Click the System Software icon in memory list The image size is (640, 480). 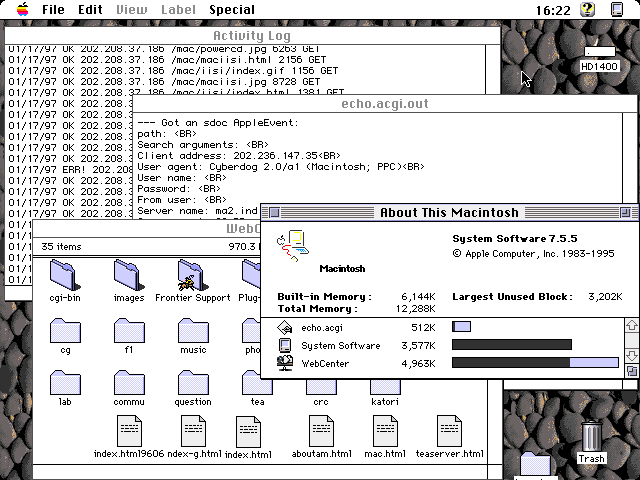284,345
